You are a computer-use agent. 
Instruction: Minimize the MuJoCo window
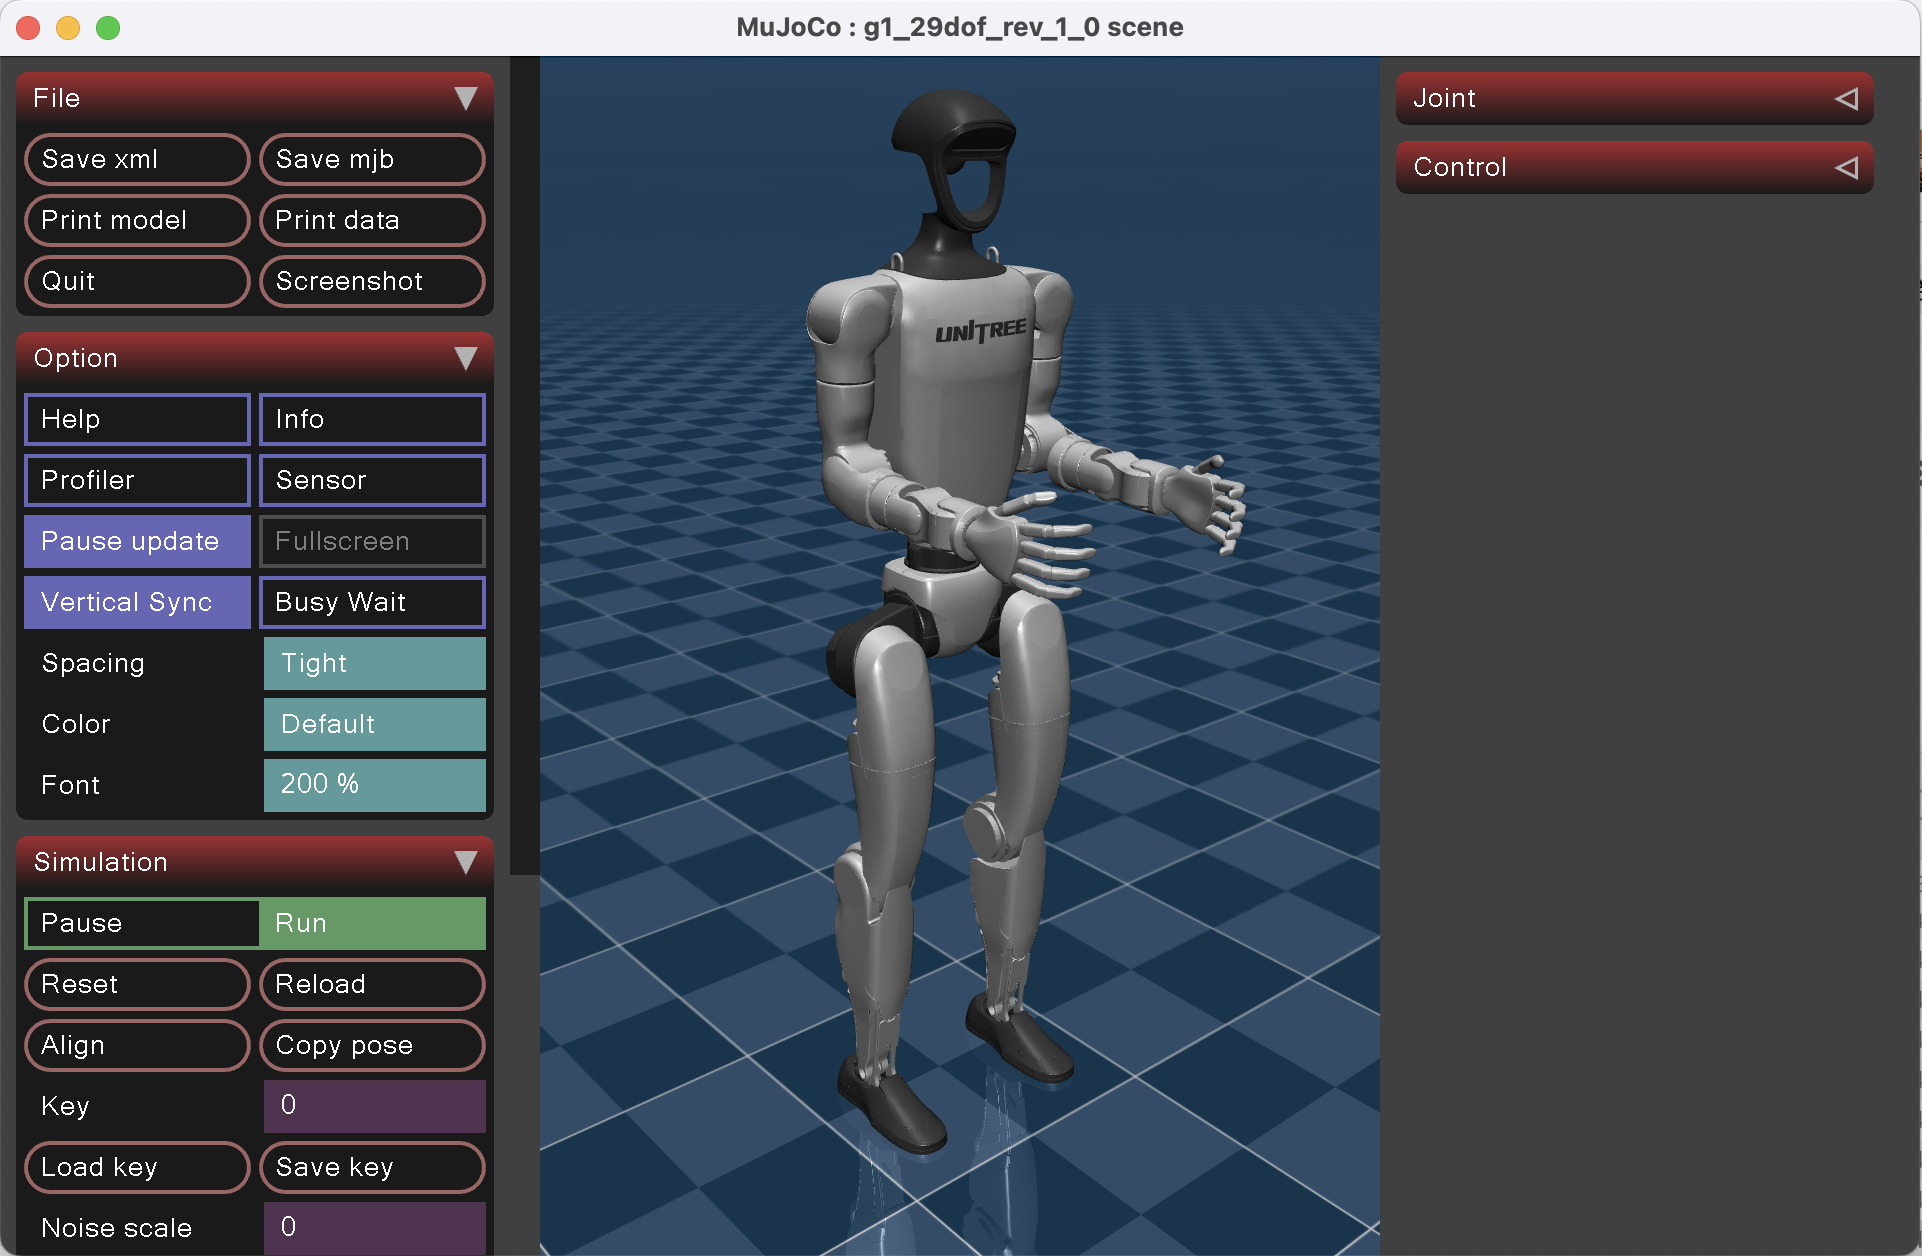click(68, 28)
